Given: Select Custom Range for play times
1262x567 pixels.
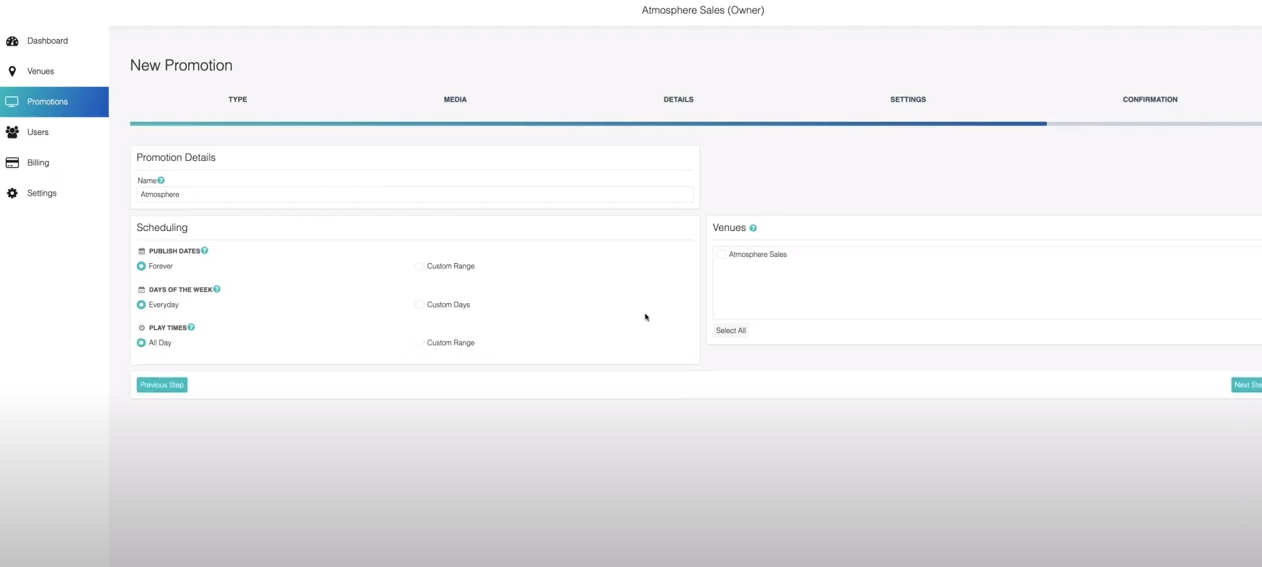Looking at the screenshot, I should tap(419, 342).
